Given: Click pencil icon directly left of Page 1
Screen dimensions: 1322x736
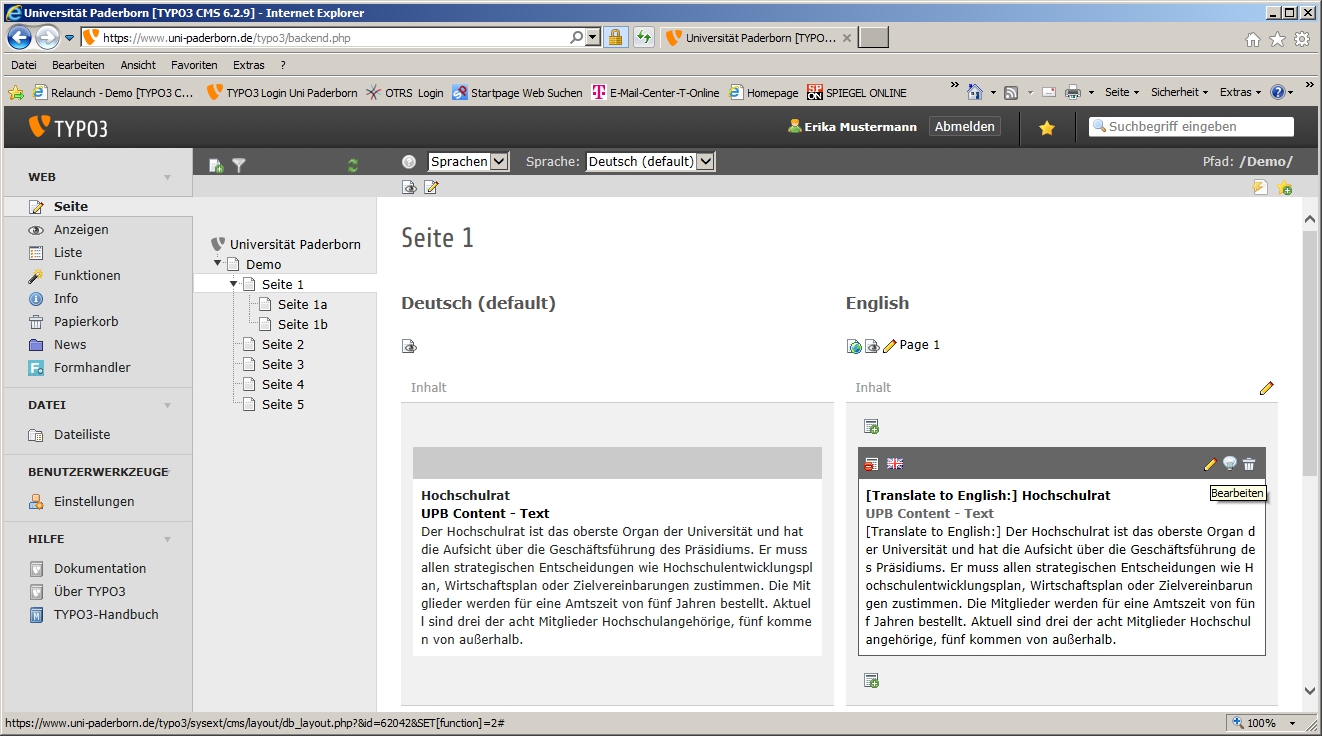Looking at the screenshot, I should (x=889, y=346).
